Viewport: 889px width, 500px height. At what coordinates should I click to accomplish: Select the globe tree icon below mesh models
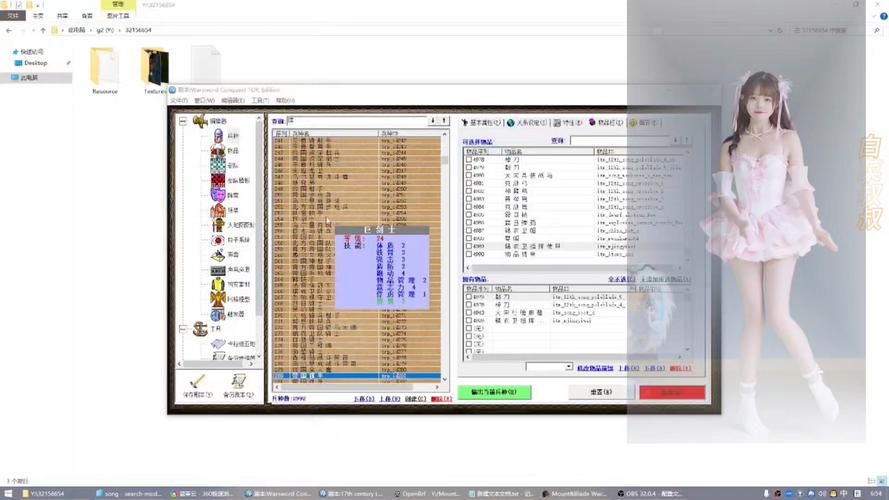click(x=218, y=314)
